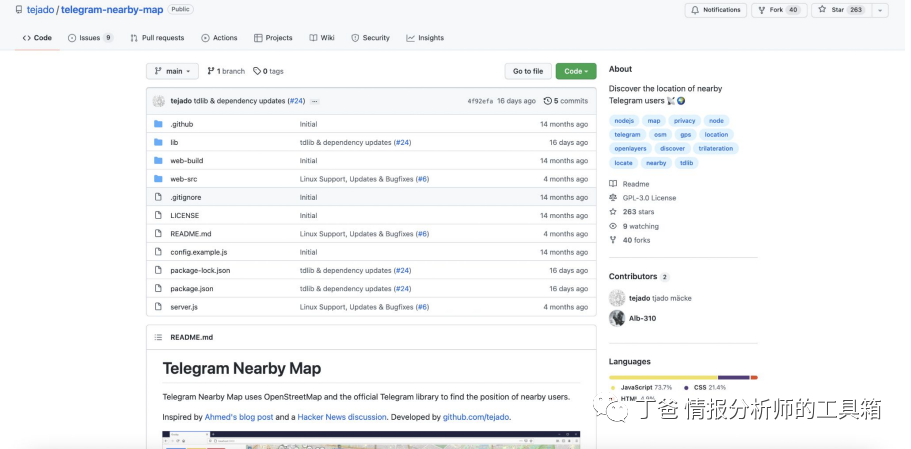Open Ahmed's blog post link
Screen dimensions: 911x449
(x=239, y=417)
